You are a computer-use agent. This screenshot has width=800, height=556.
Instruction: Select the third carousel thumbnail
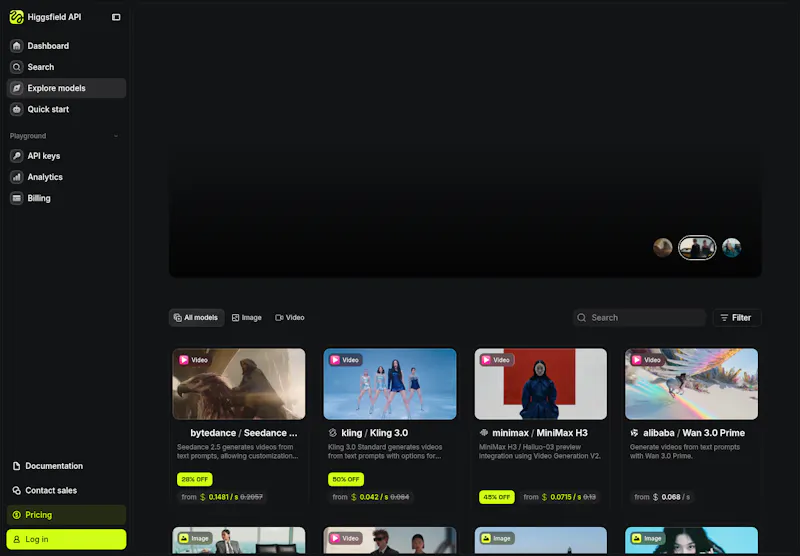coord(731,248)
